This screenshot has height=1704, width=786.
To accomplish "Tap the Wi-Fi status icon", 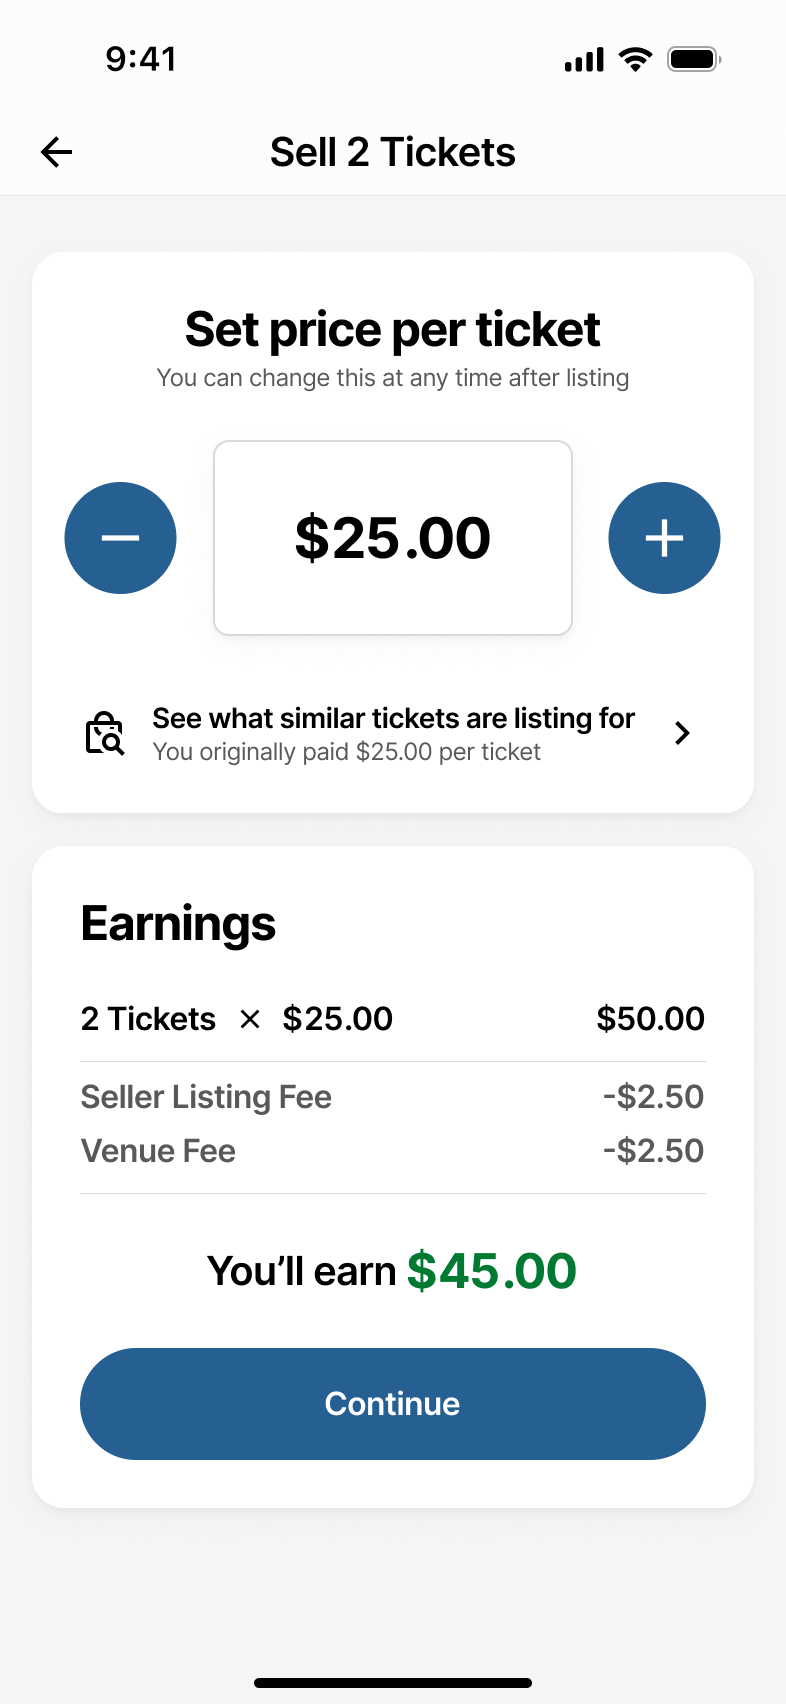I will [x=635, y=59].
